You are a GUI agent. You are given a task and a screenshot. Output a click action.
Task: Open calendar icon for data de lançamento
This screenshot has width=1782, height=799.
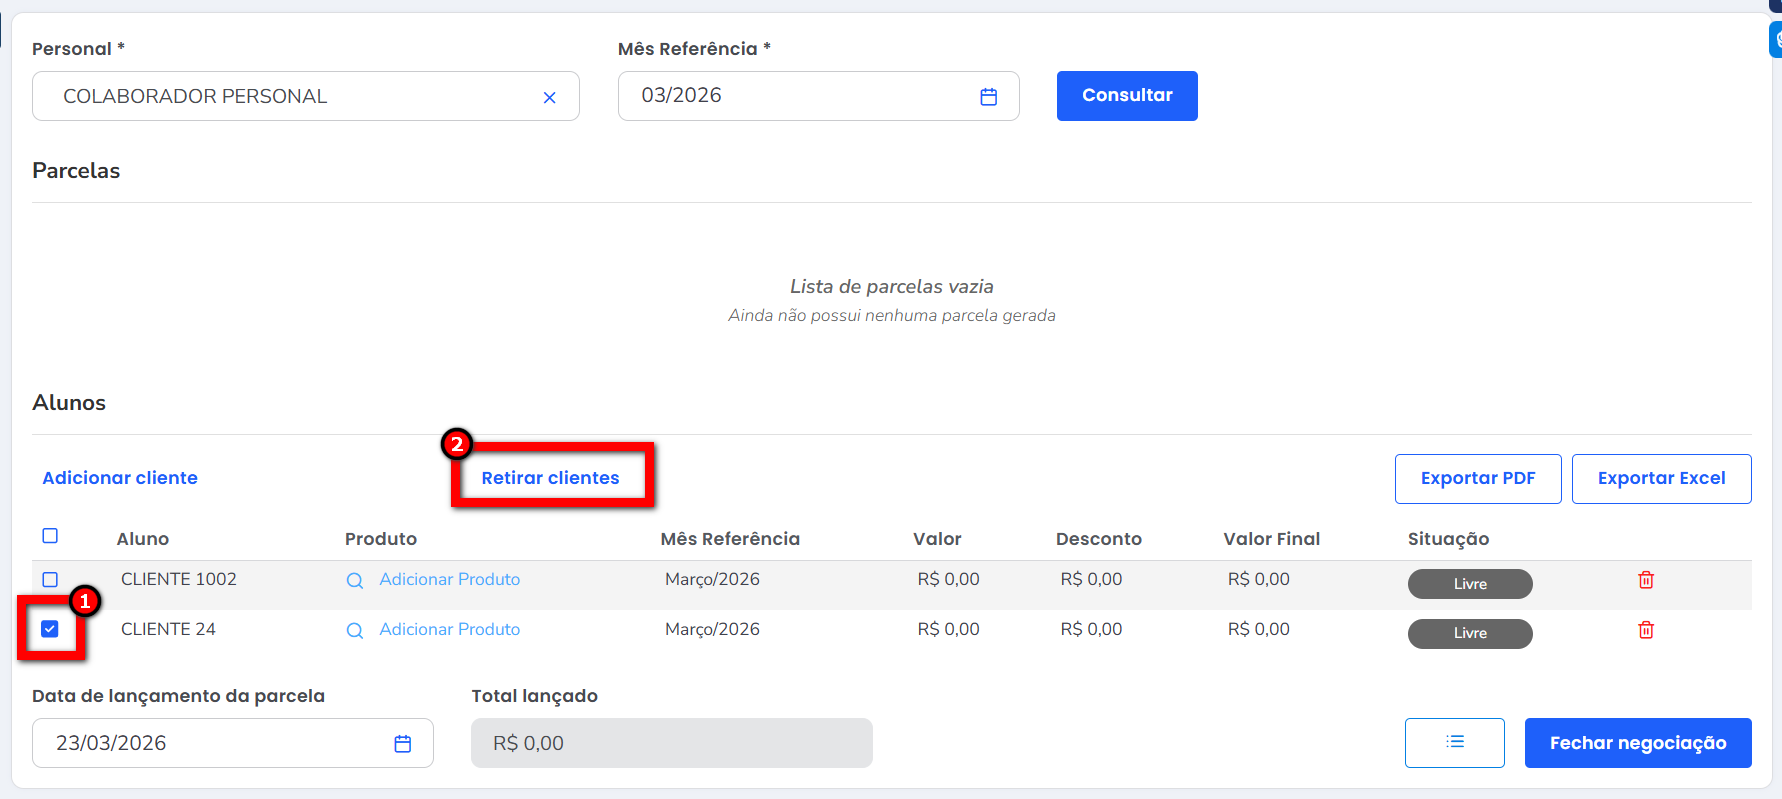point(402,744)
